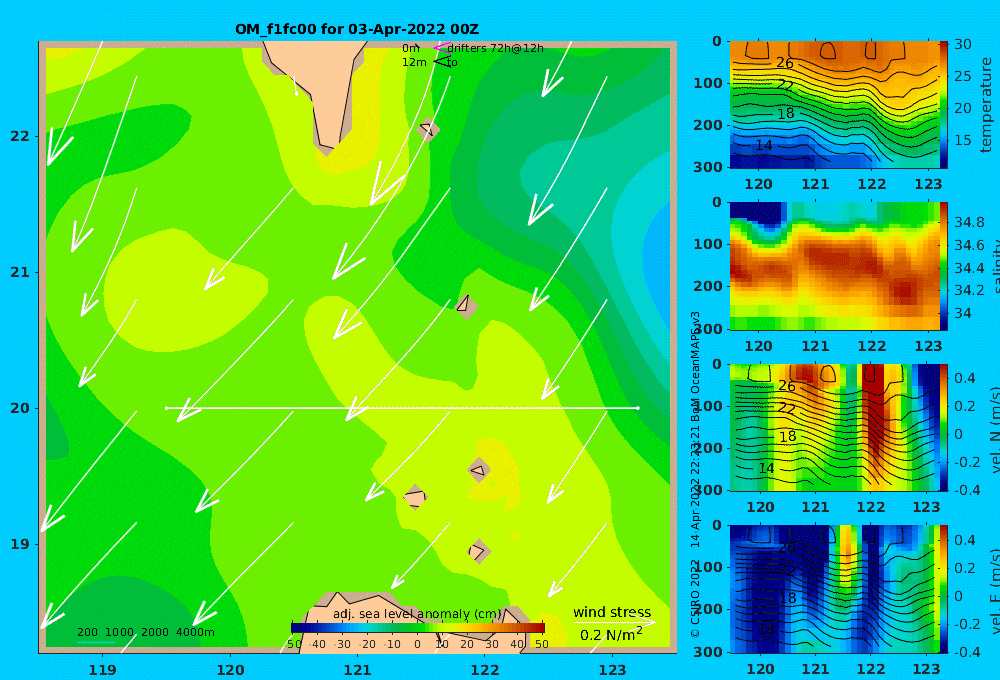This screenshot has width=1000, height=680.
Task: Click the 'vel. E (m/s)' colorbar label
Action: click(994, 591)
